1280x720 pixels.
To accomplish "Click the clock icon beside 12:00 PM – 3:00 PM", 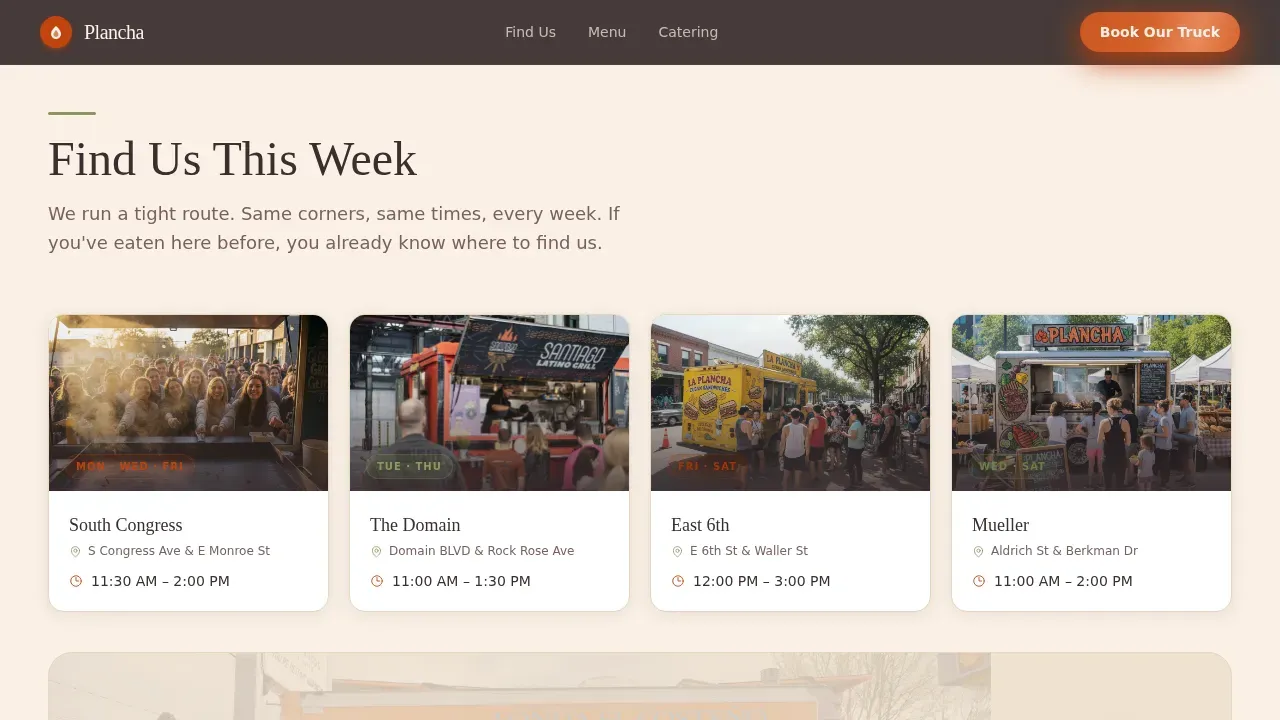I will [678, 581].
